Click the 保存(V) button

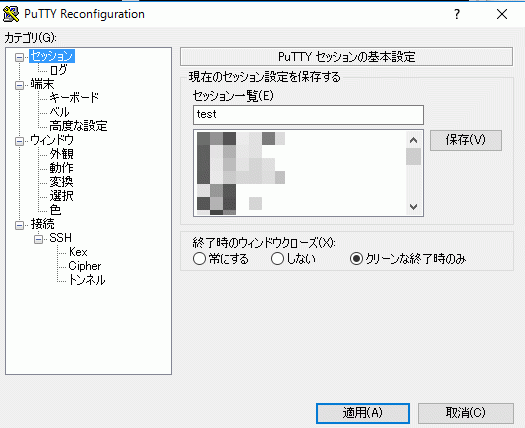(466, 140)
